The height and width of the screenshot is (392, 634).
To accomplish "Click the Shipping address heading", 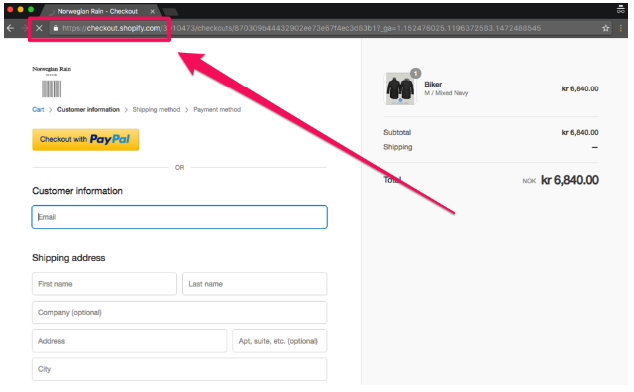I will point(69,258).
